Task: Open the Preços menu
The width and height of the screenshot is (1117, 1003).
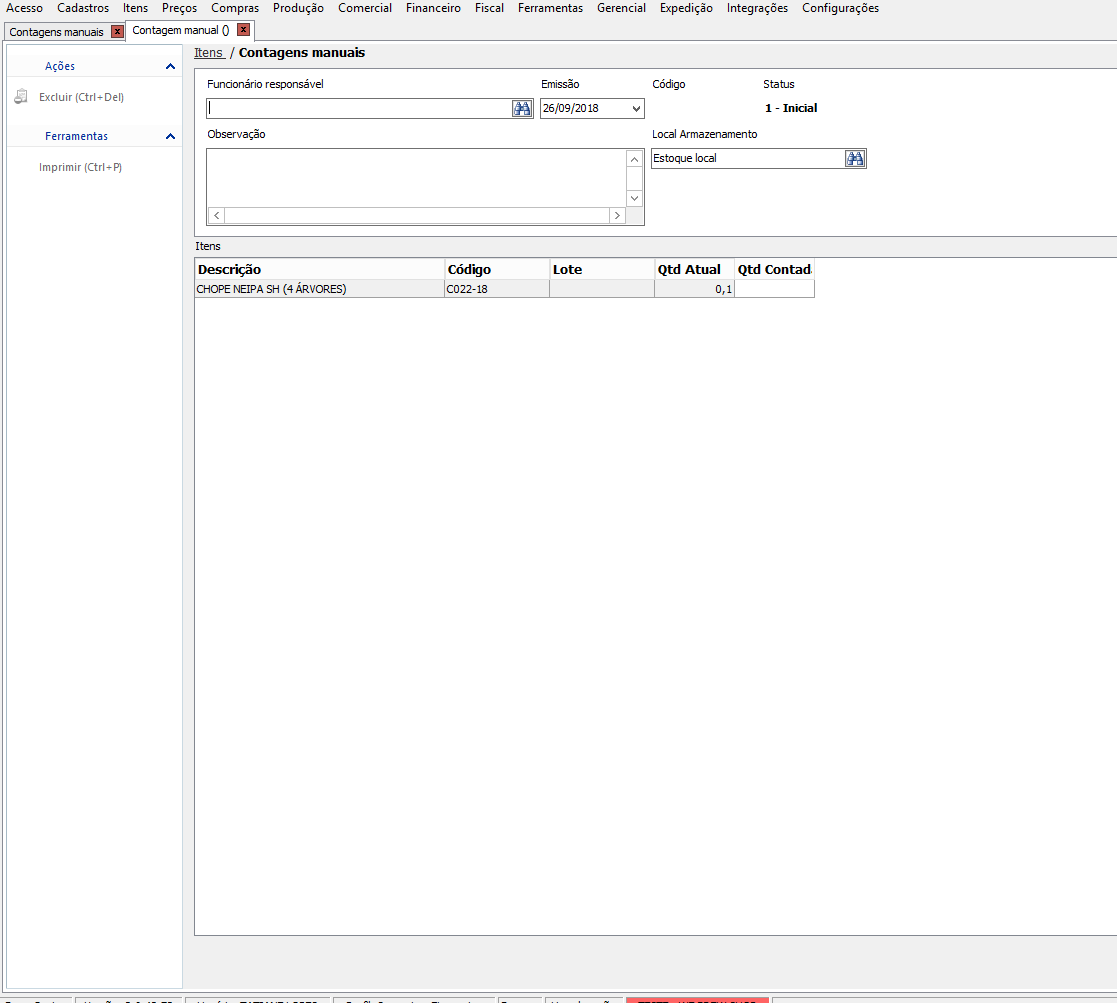Action: (180, 8)
